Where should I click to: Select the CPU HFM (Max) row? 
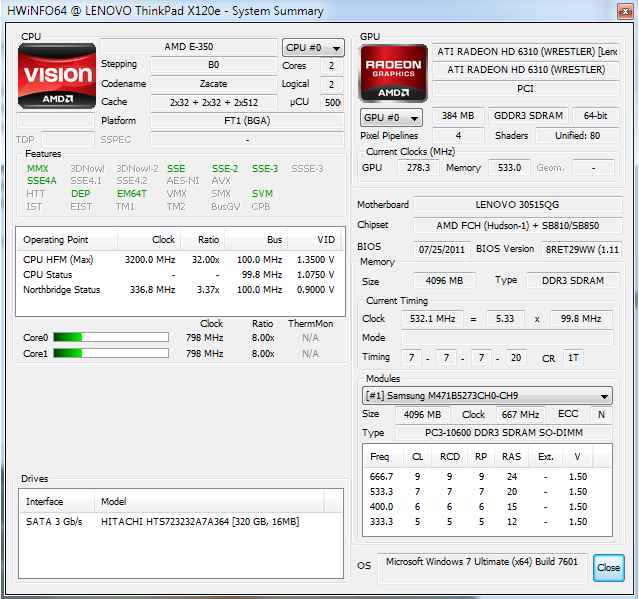tap(179, 260)
